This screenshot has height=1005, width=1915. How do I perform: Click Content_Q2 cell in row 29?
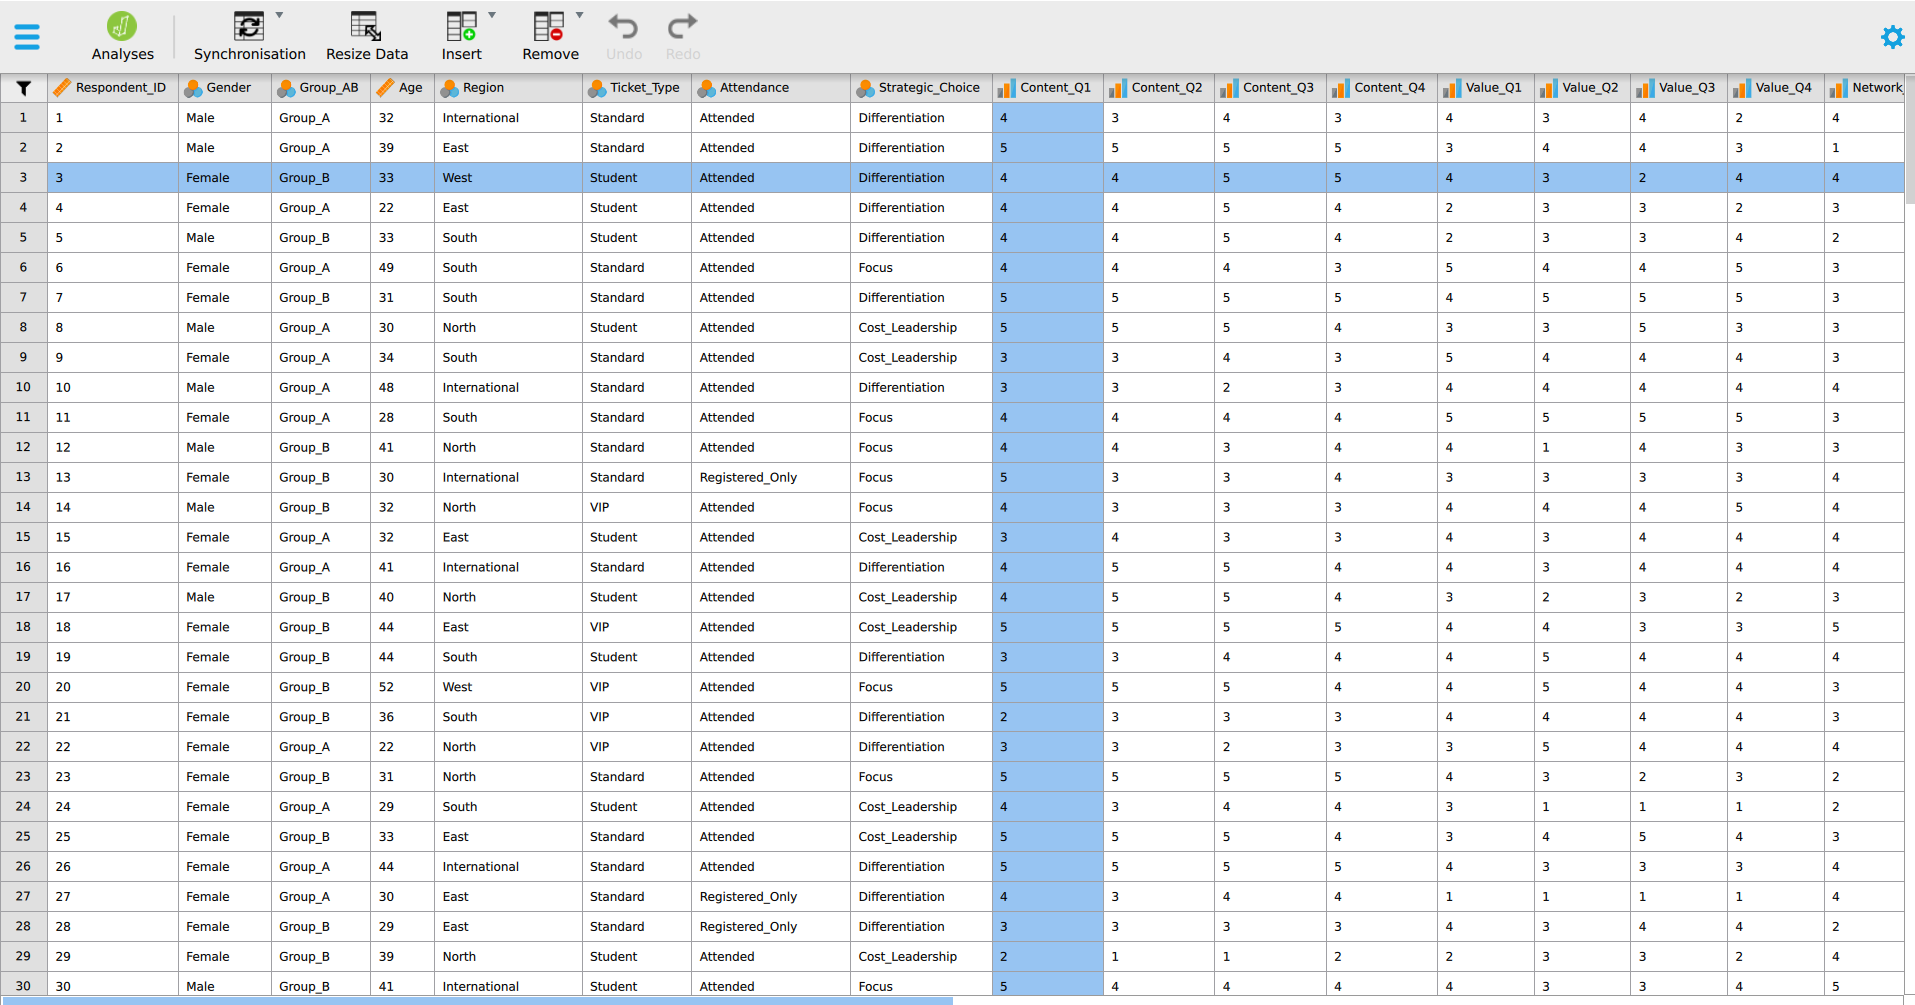[x=1159, y=956]
